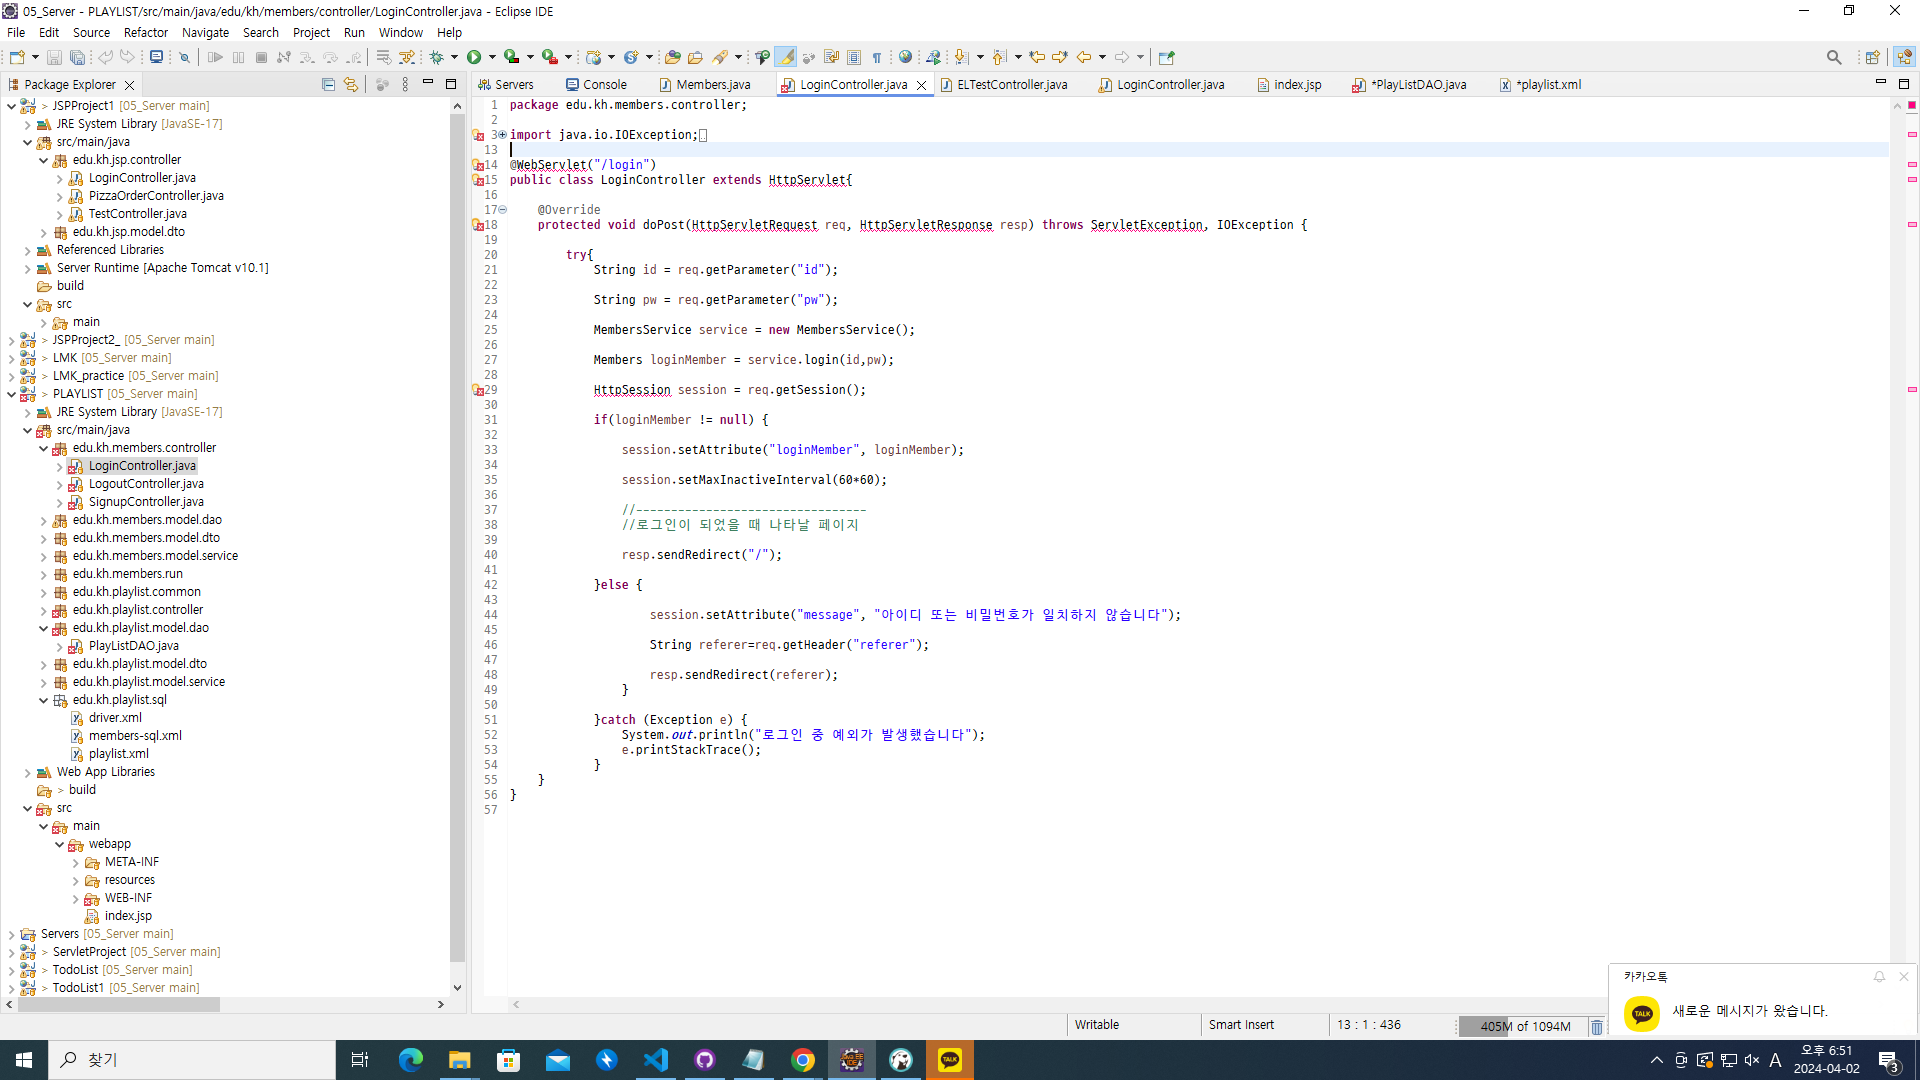Viewport: 1920px width, 1080px height.
Task: Click the toolbar search magnifier icon
Action: pos(1833,57)
